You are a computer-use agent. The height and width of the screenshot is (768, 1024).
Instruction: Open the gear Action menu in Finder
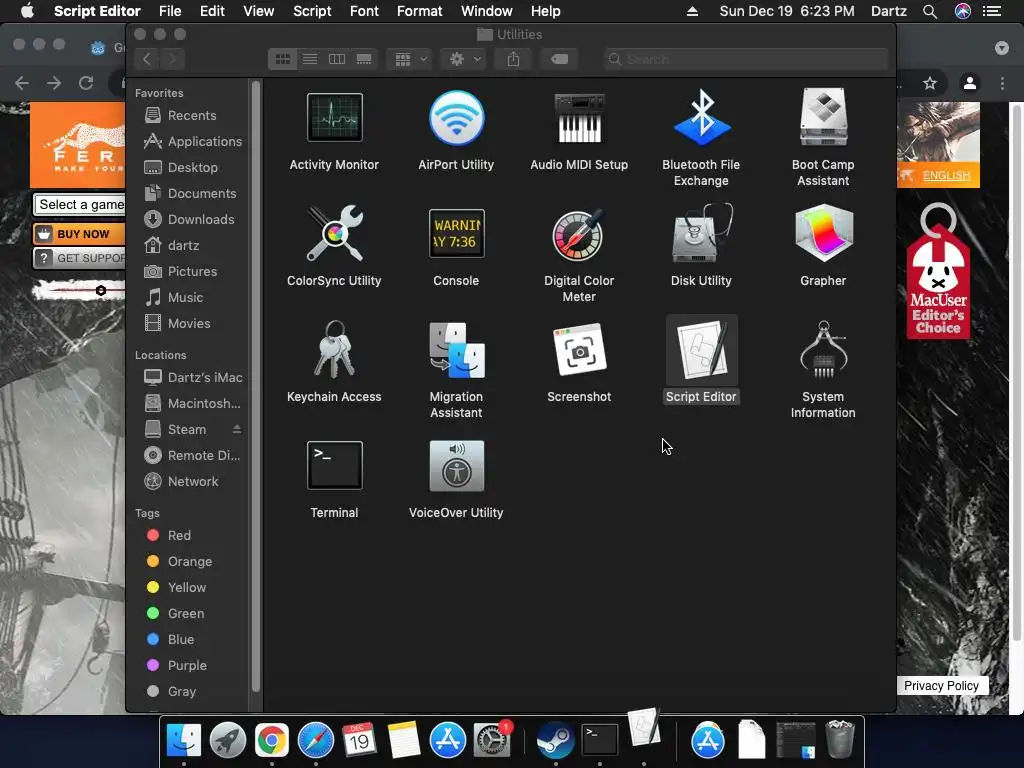465,59
